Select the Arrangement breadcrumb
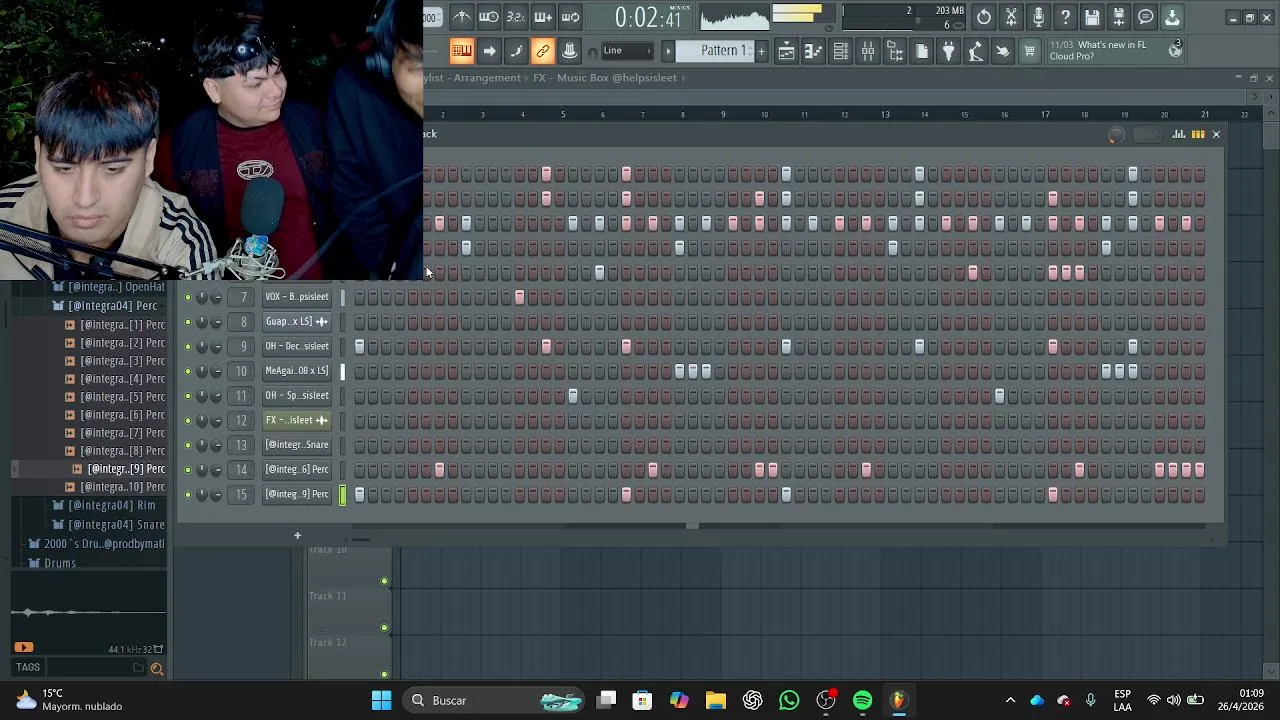1280x720 pixels. coord(487,78)
